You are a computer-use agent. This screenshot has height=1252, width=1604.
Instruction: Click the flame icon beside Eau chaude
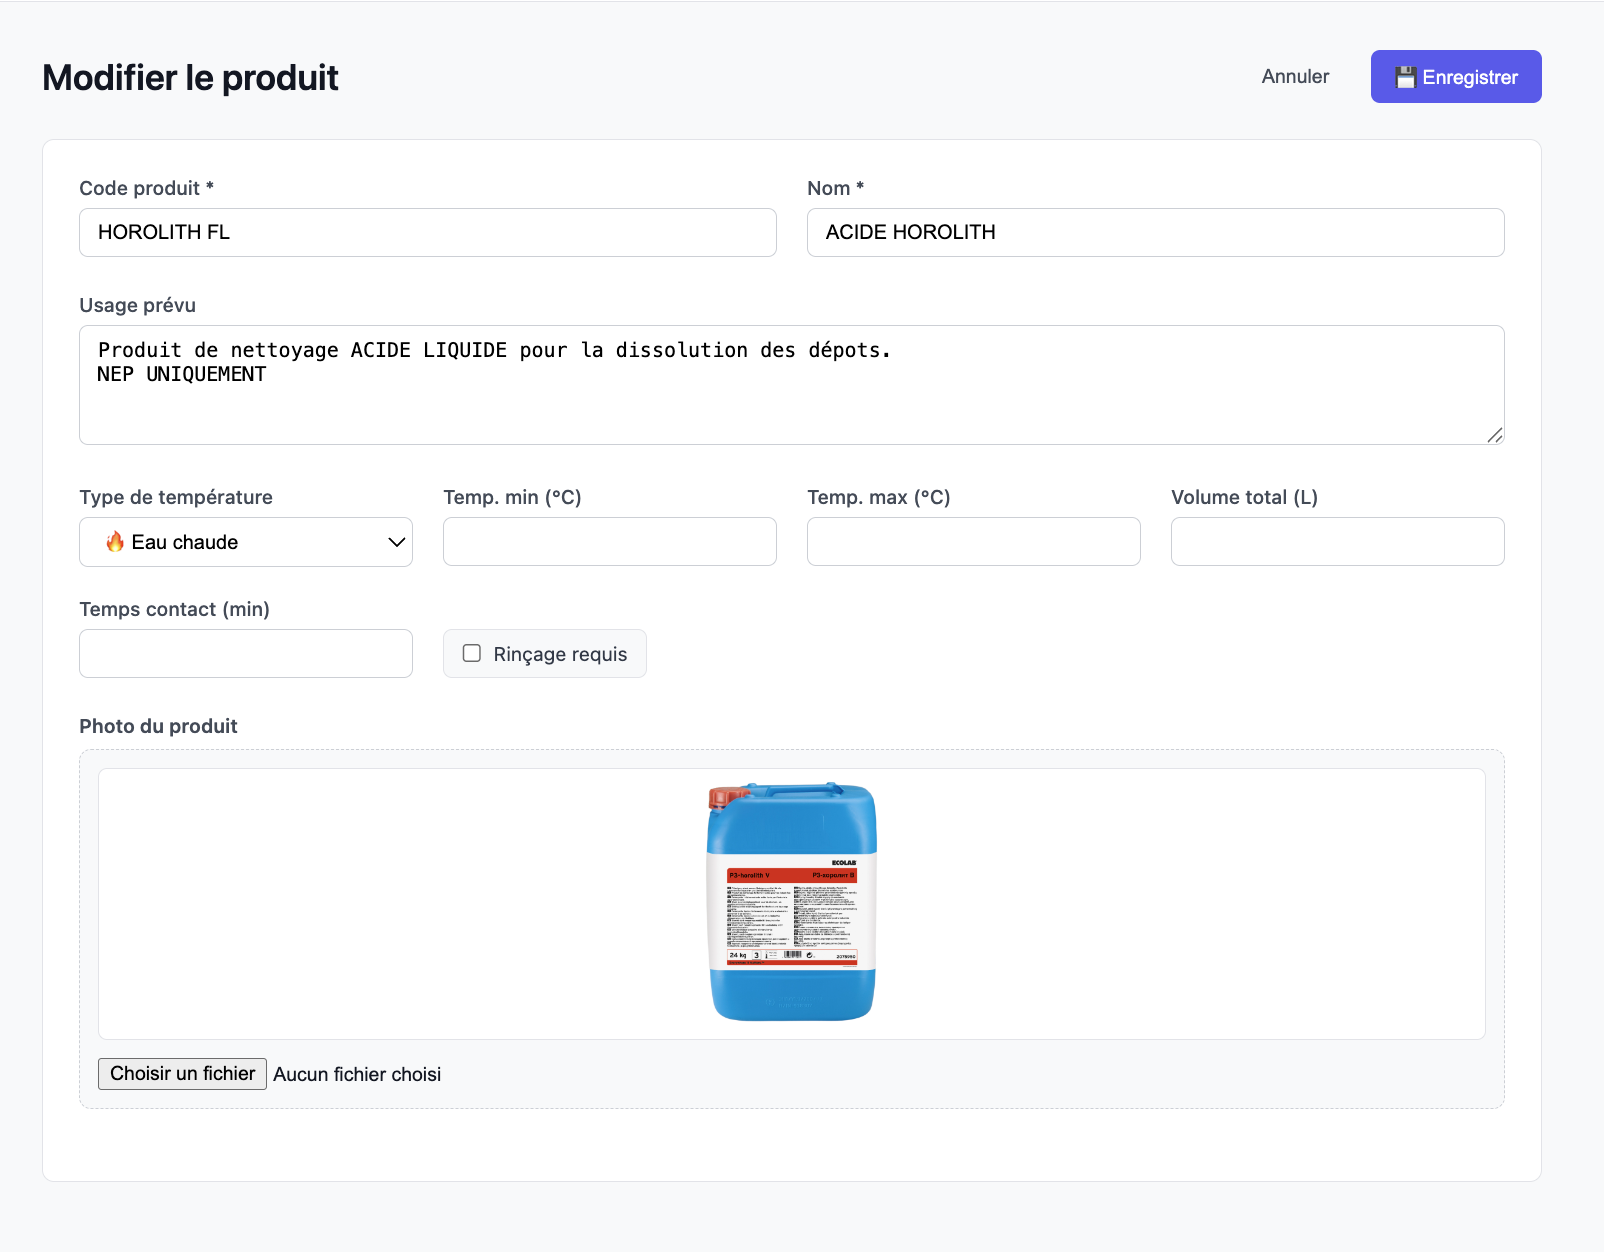coord(115,542)
